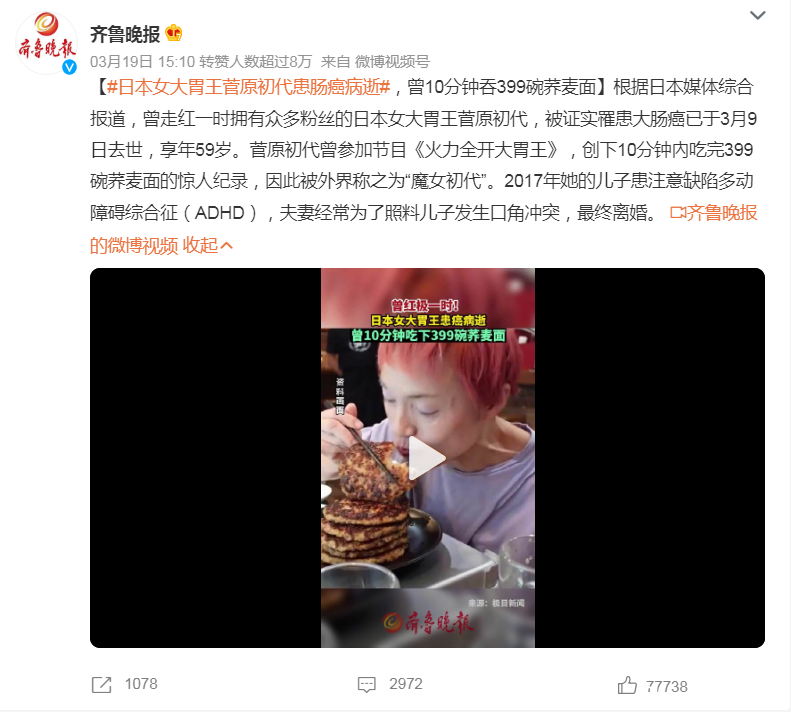Open hashtag #日本女大胃王菅原初代患肠癌病逝#

pos(249,87)
